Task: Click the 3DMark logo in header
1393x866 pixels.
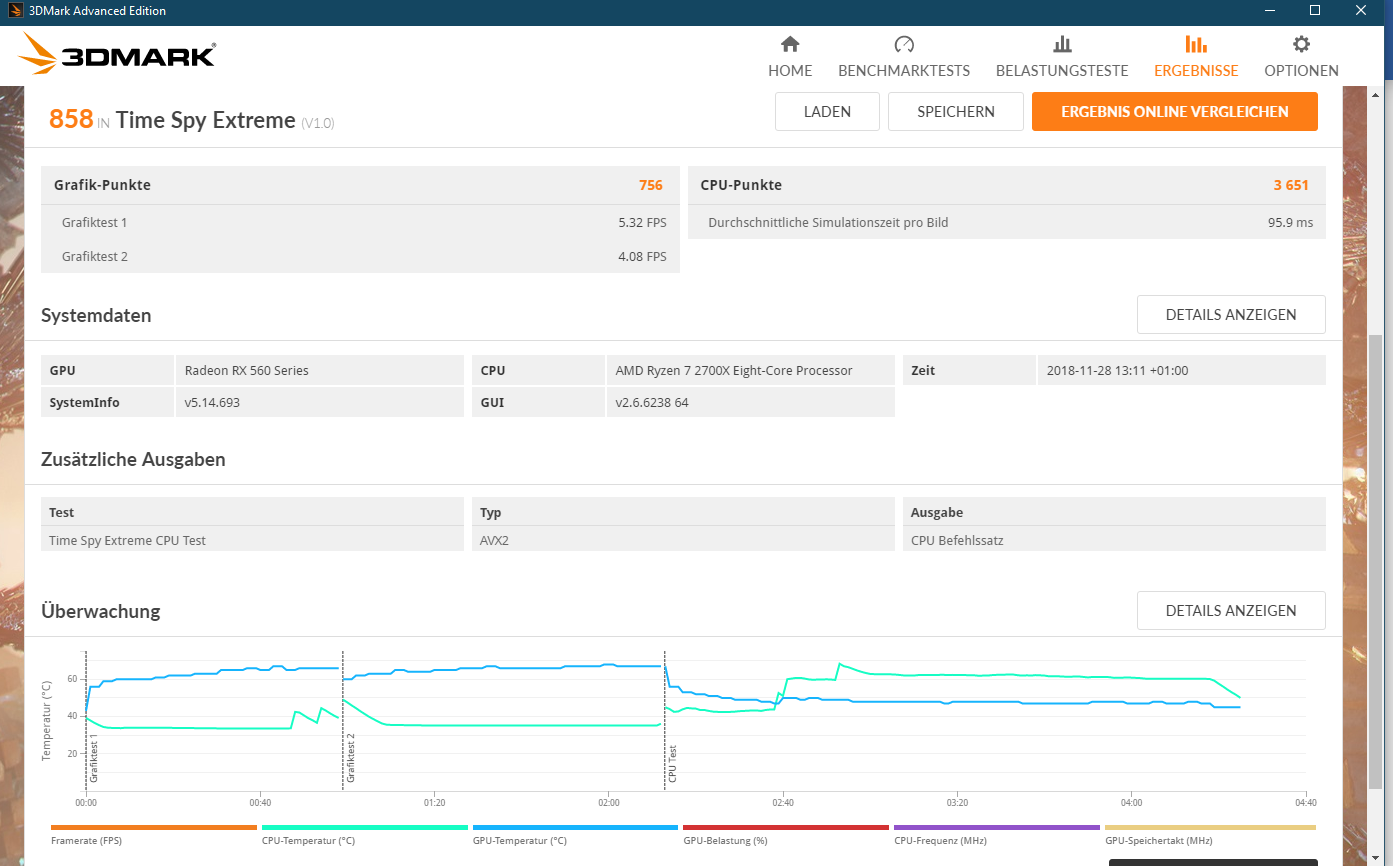Action: [119, 54]
